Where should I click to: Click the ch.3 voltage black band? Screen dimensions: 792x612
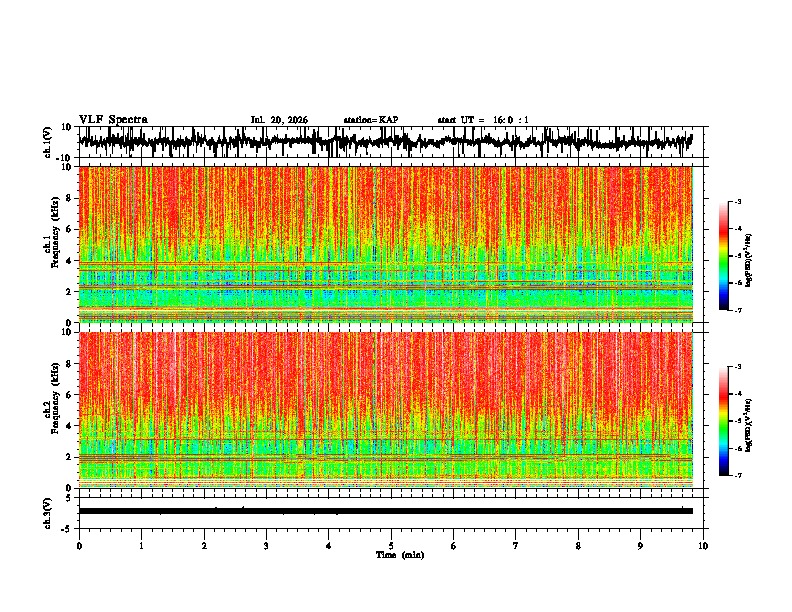point(385,511)
